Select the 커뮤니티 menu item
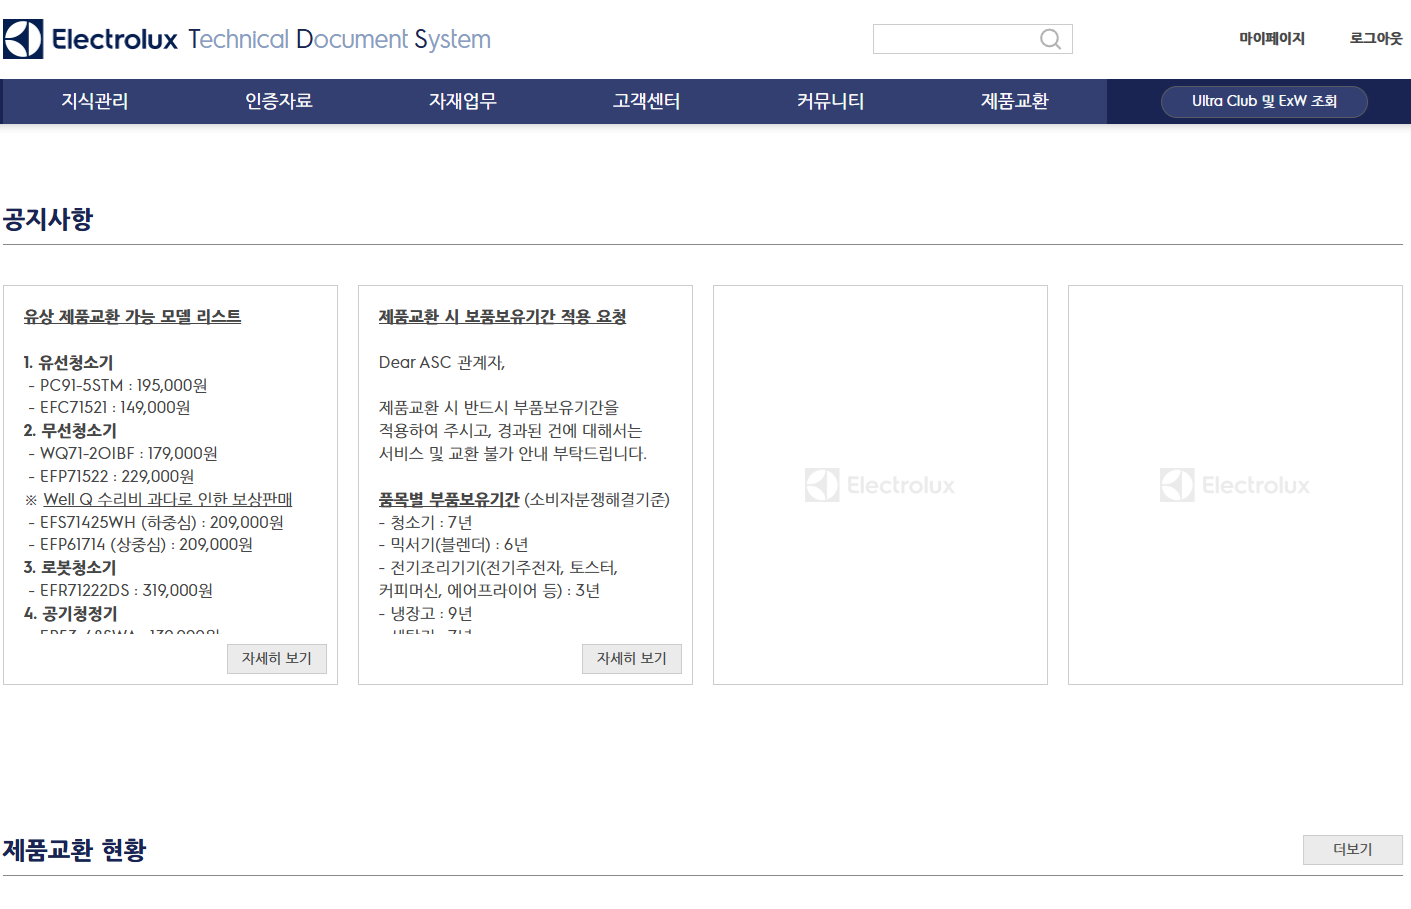Viewport: 1411px width, 909px height. (x=828, y=101)
